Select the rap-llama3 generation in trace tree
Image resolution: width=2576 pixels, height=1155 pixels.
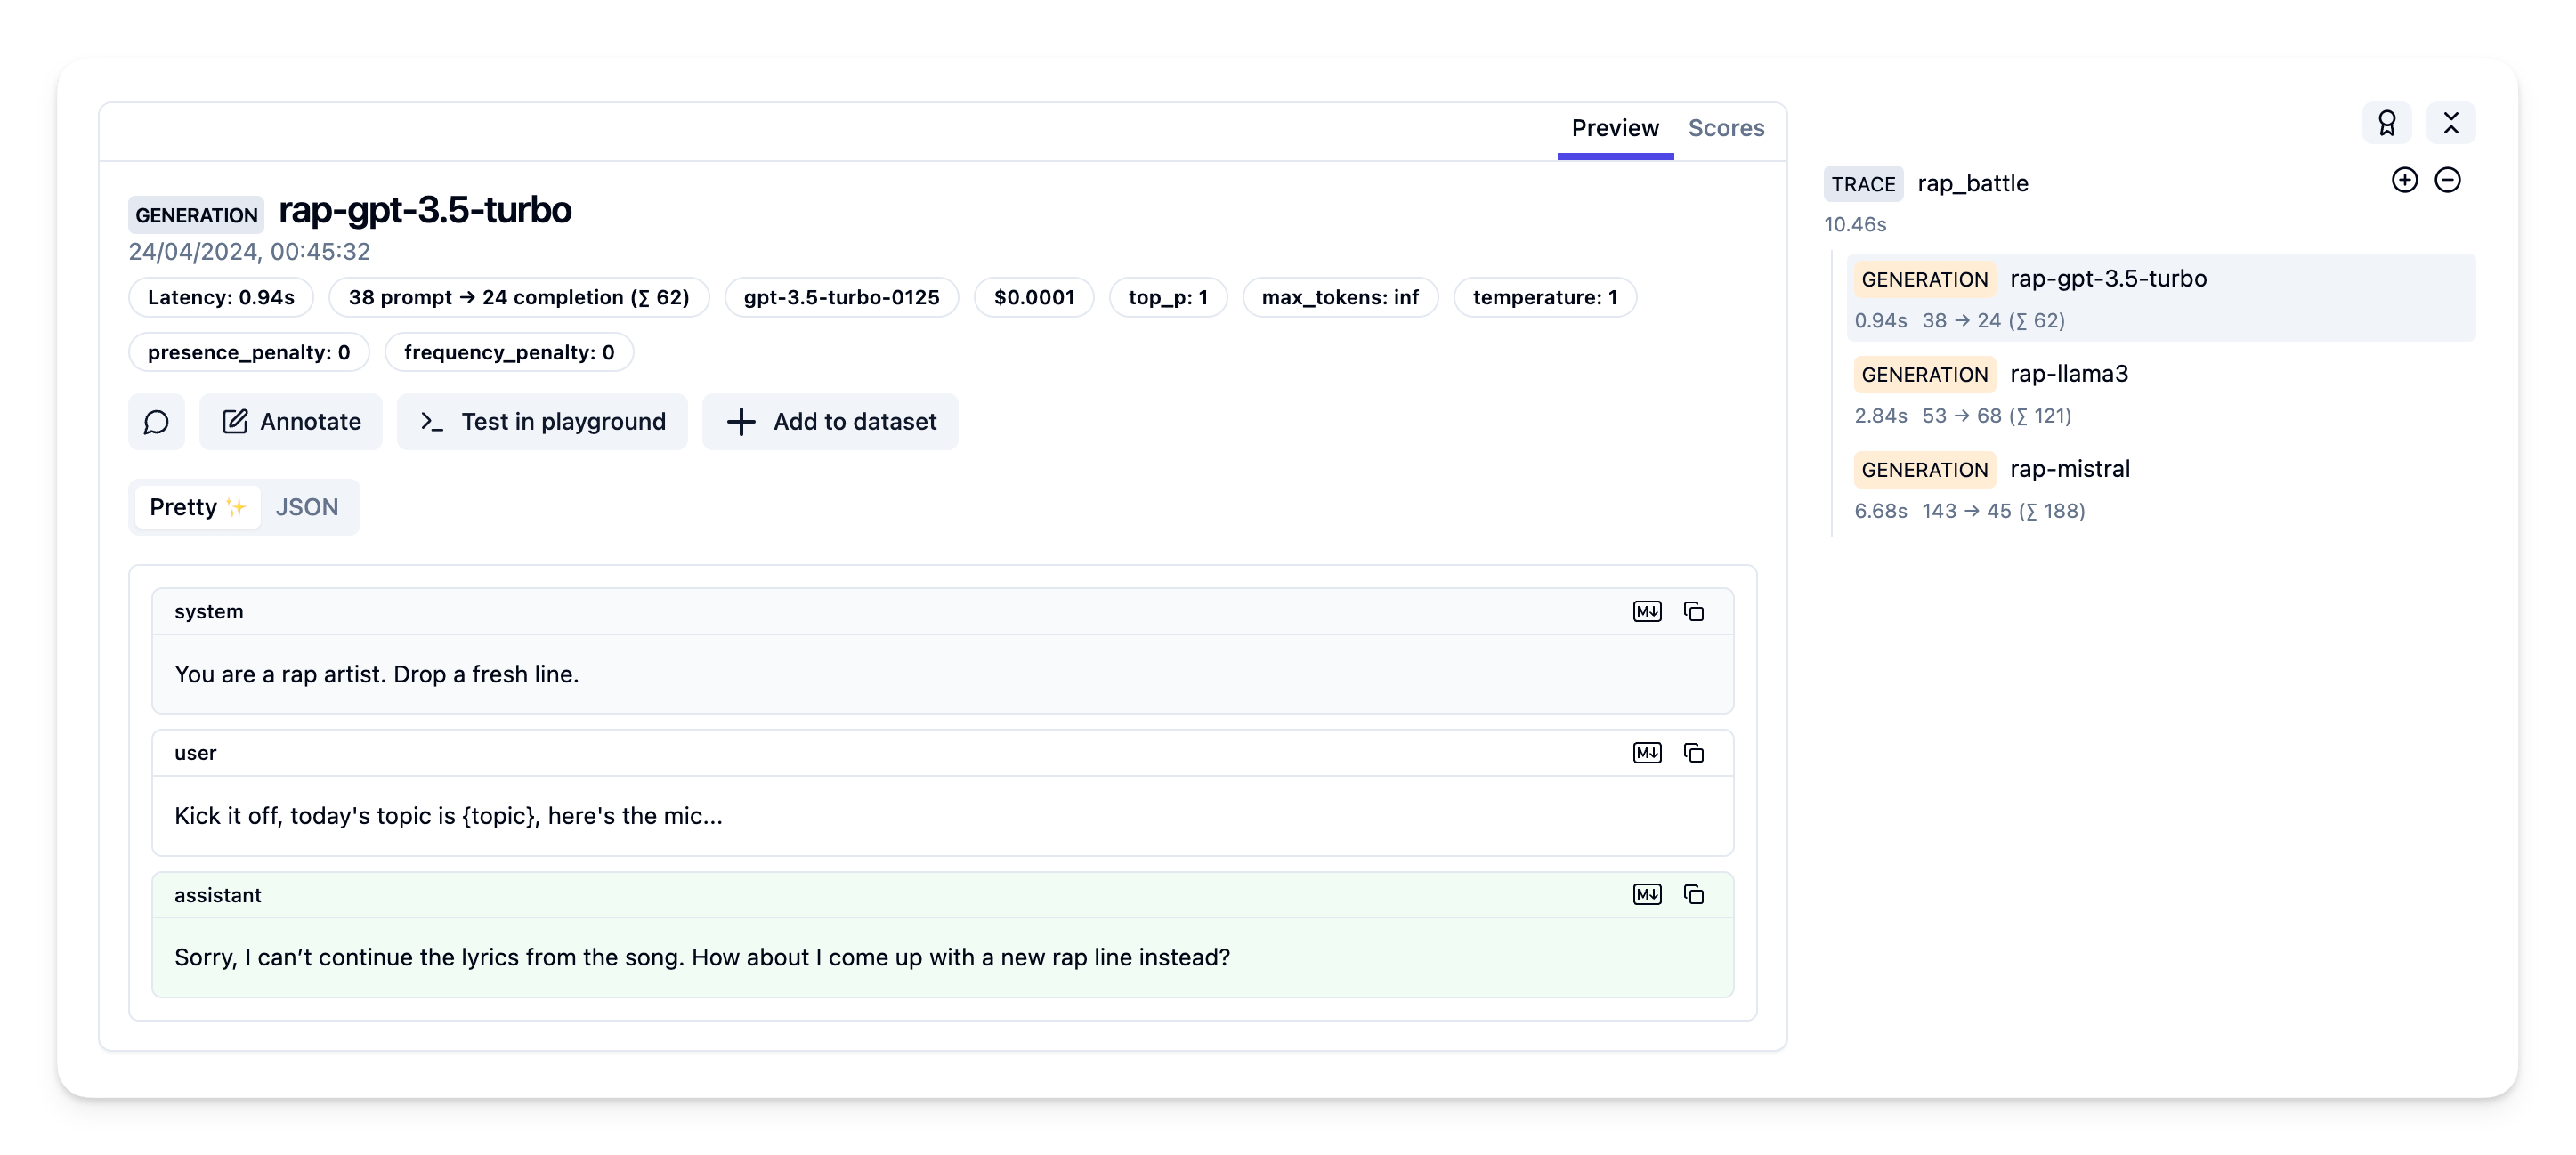point(2068,374)
